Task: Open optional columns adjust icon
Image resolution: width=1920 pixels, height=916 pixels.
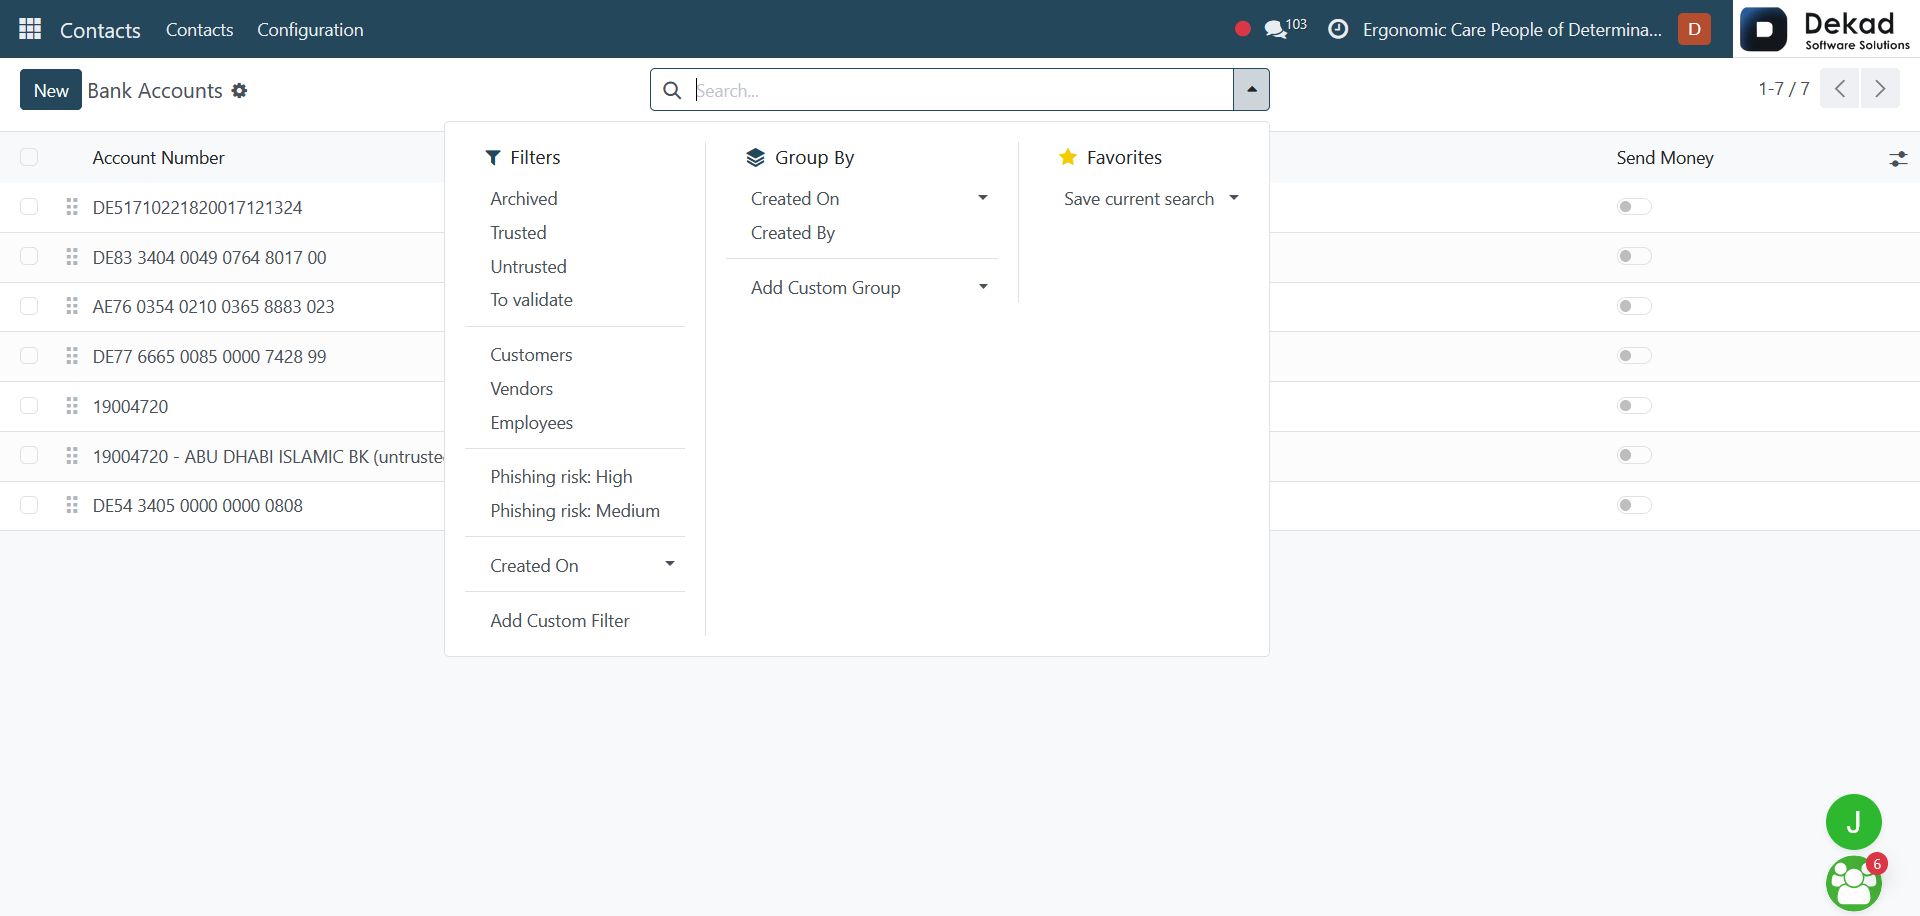Action: [x=1898, y=158]
